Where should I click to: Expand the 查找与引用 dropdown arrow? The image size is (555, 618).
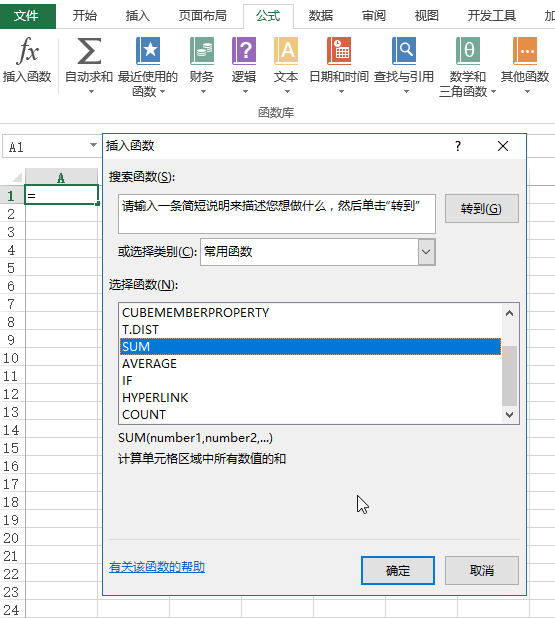point(406,91)
